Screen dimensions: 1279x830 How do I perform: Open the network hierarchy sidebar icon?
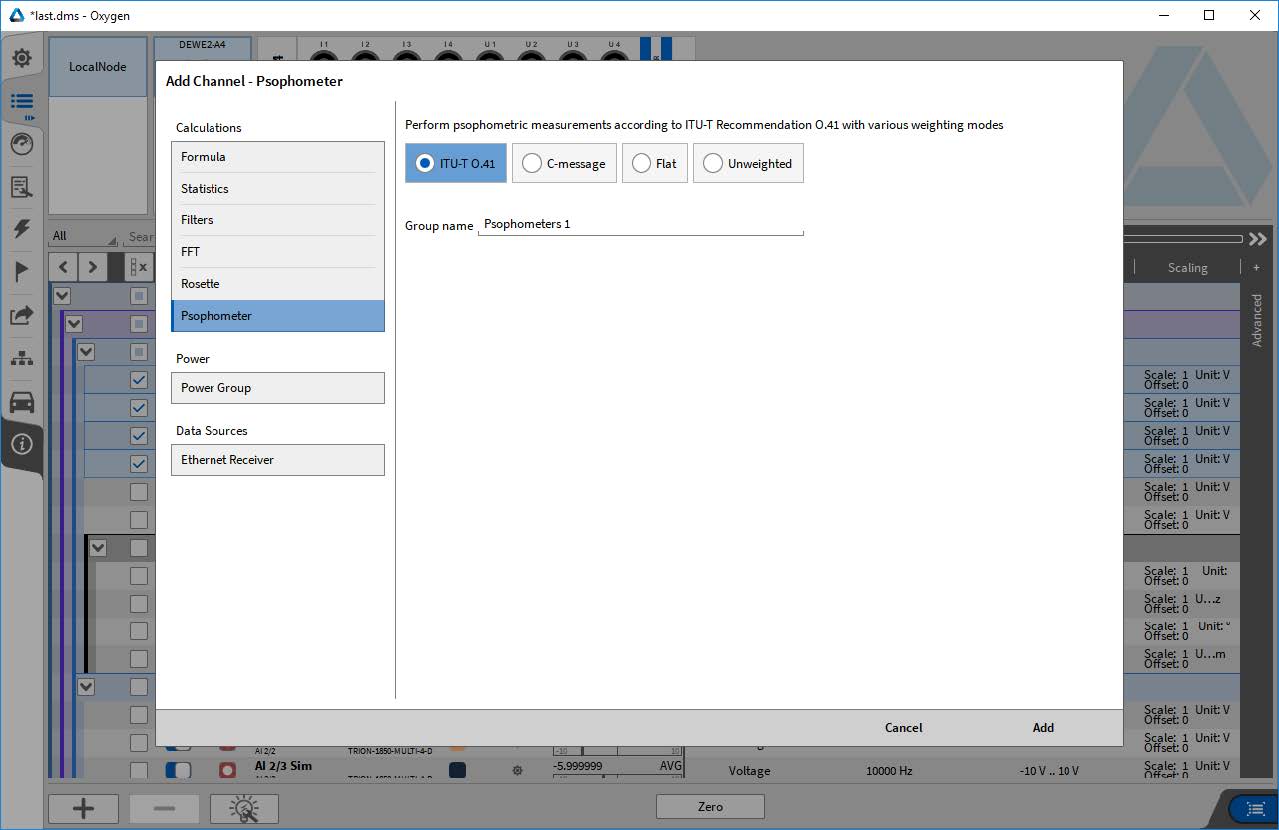click(22, 359)
